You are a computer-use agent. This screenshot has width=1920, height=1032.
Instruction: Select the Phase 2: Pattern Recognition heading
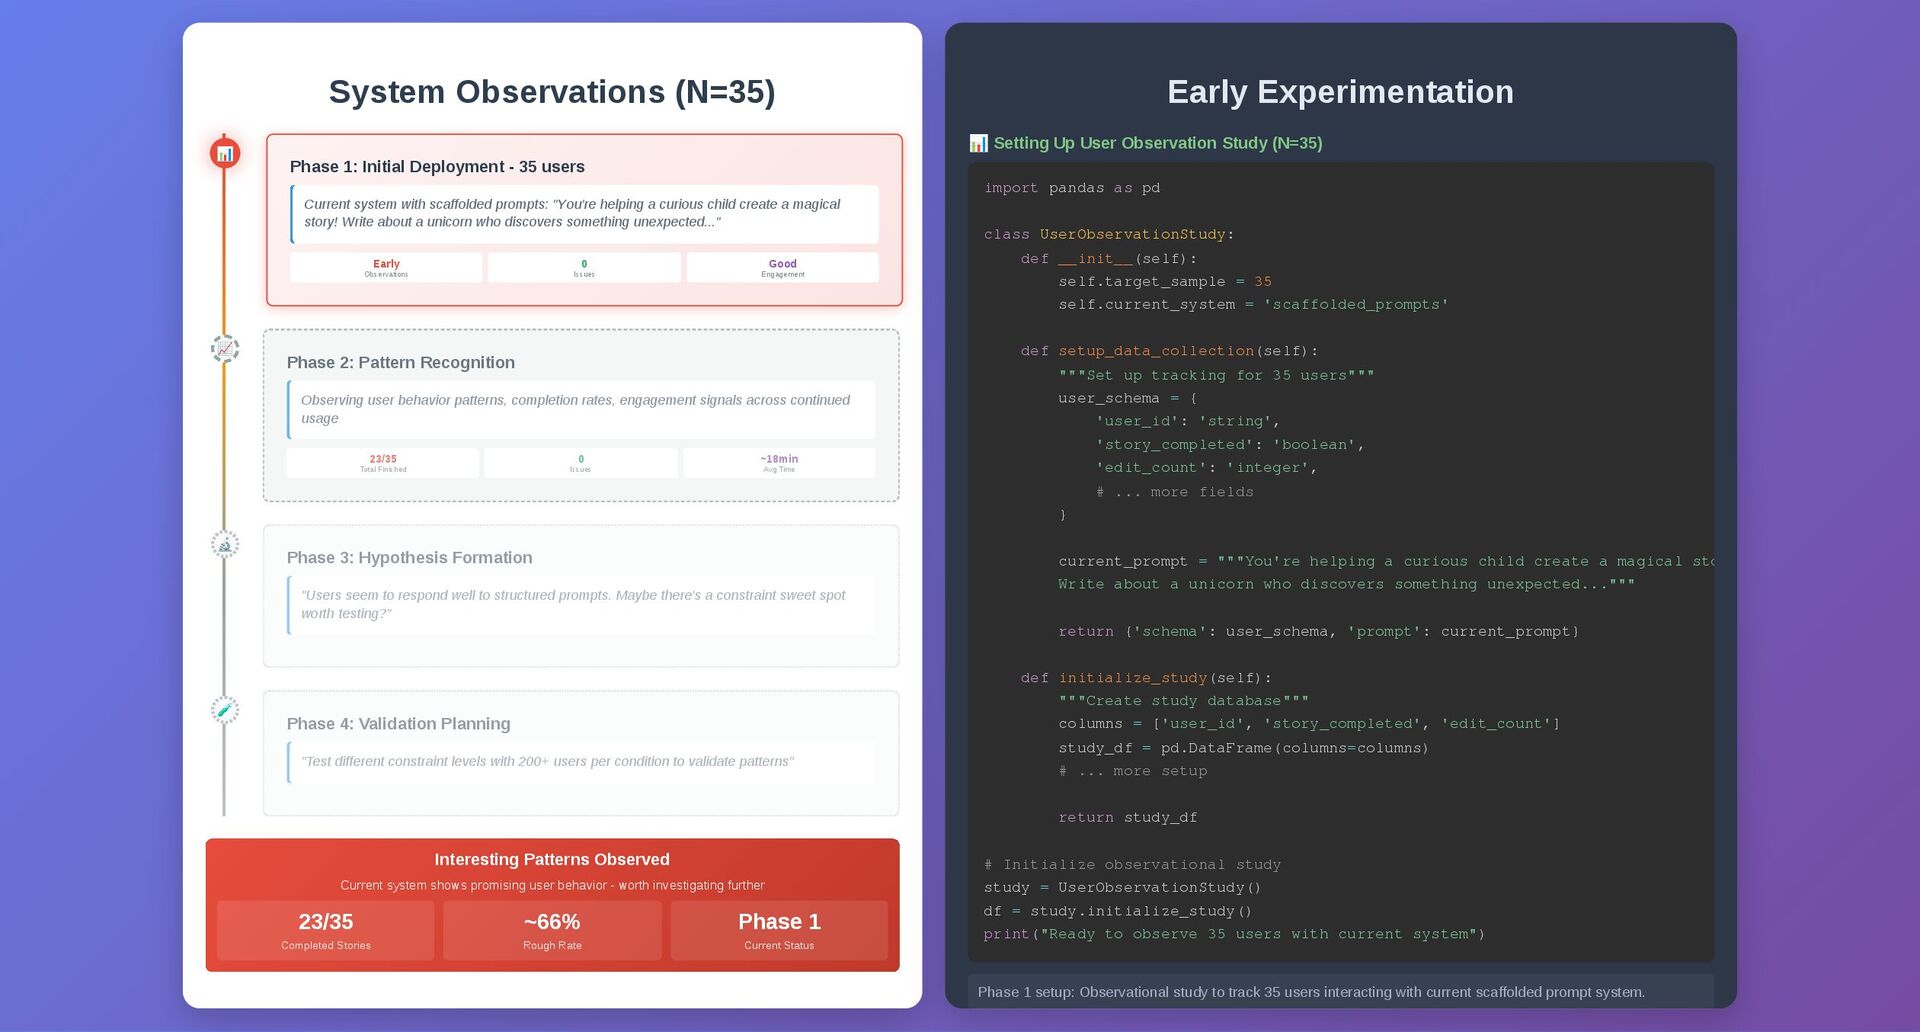click(400, 363)
